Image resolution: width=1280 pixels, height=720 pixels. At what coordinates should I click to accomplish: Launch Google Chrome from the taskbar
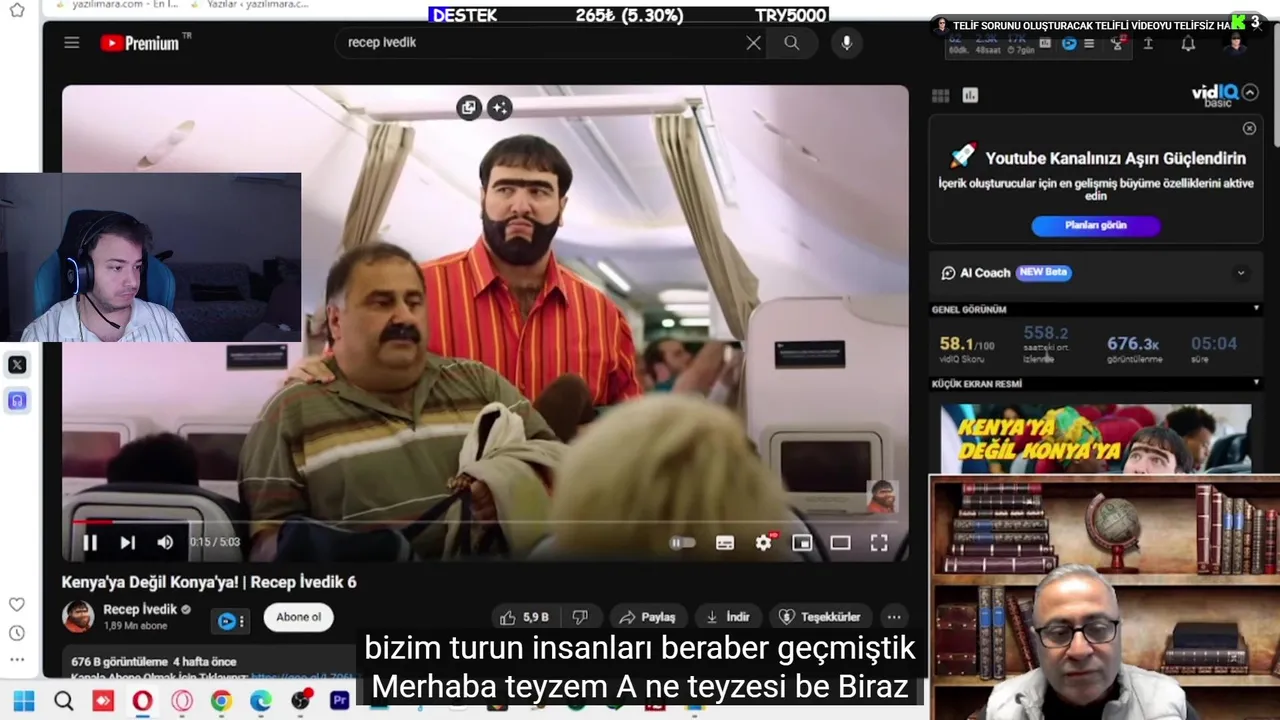pos(221,701)
